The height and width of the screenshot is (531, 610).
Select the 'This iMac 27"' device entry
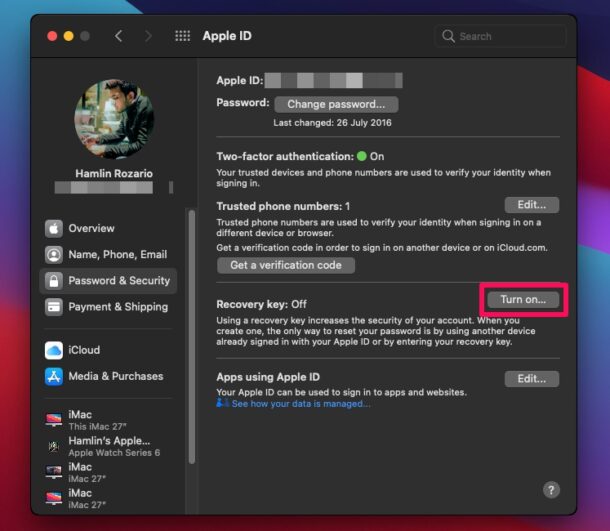[108, 420]
